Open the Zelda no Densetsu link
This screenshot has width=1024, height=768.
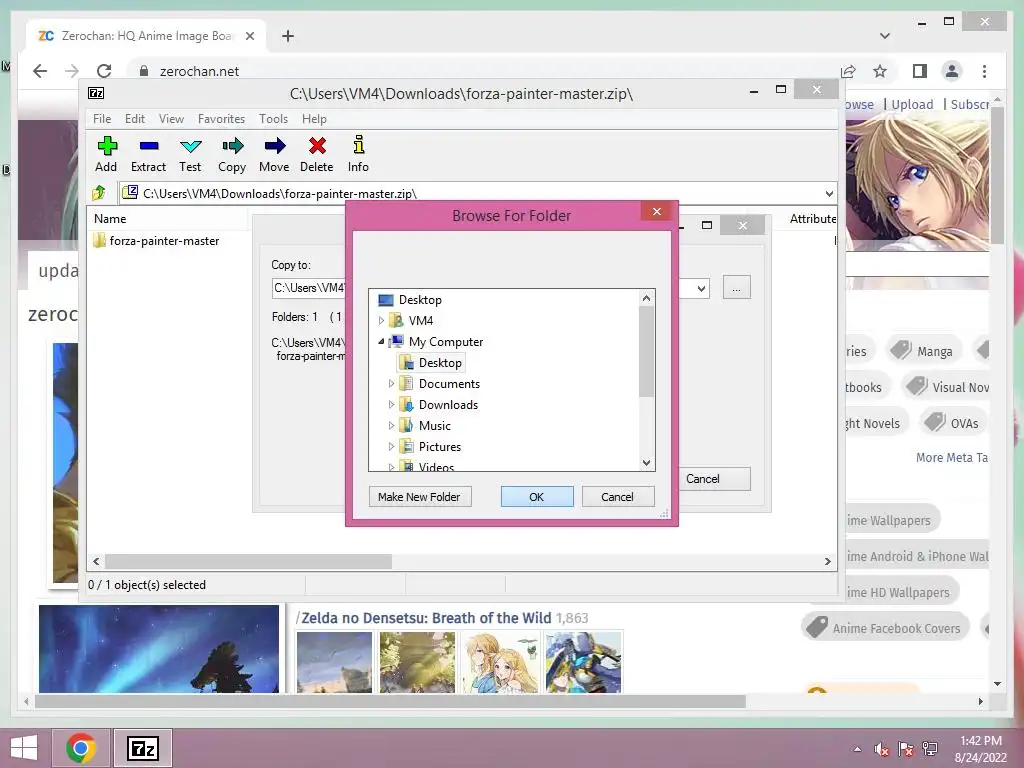coord(426,618)
